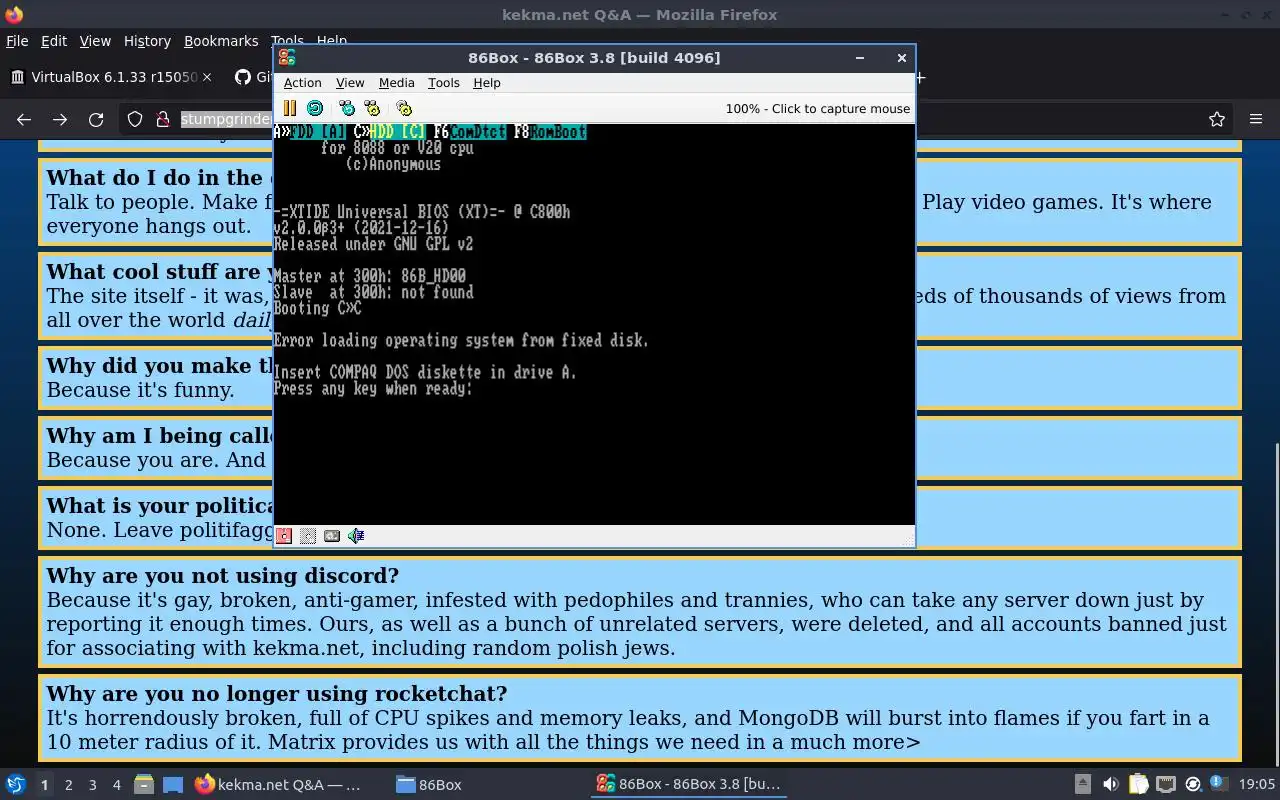This screenshot has width=1280, height=800.
Task: Open the 86Box Action menu
Action: click(x=302, y=83)
